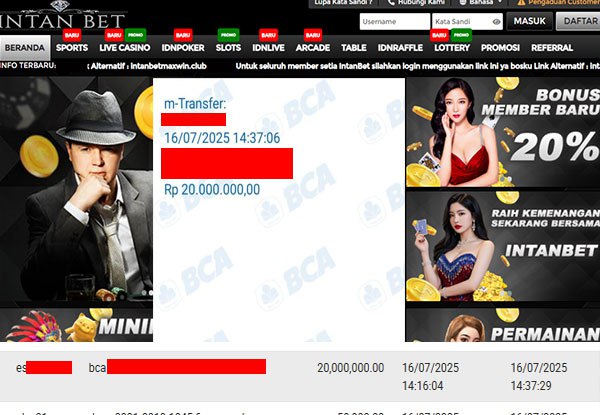Open the Lupa Kata Sandi link
Image resolution: width=600 pixels, height=415 pixels.
point(343,2)
